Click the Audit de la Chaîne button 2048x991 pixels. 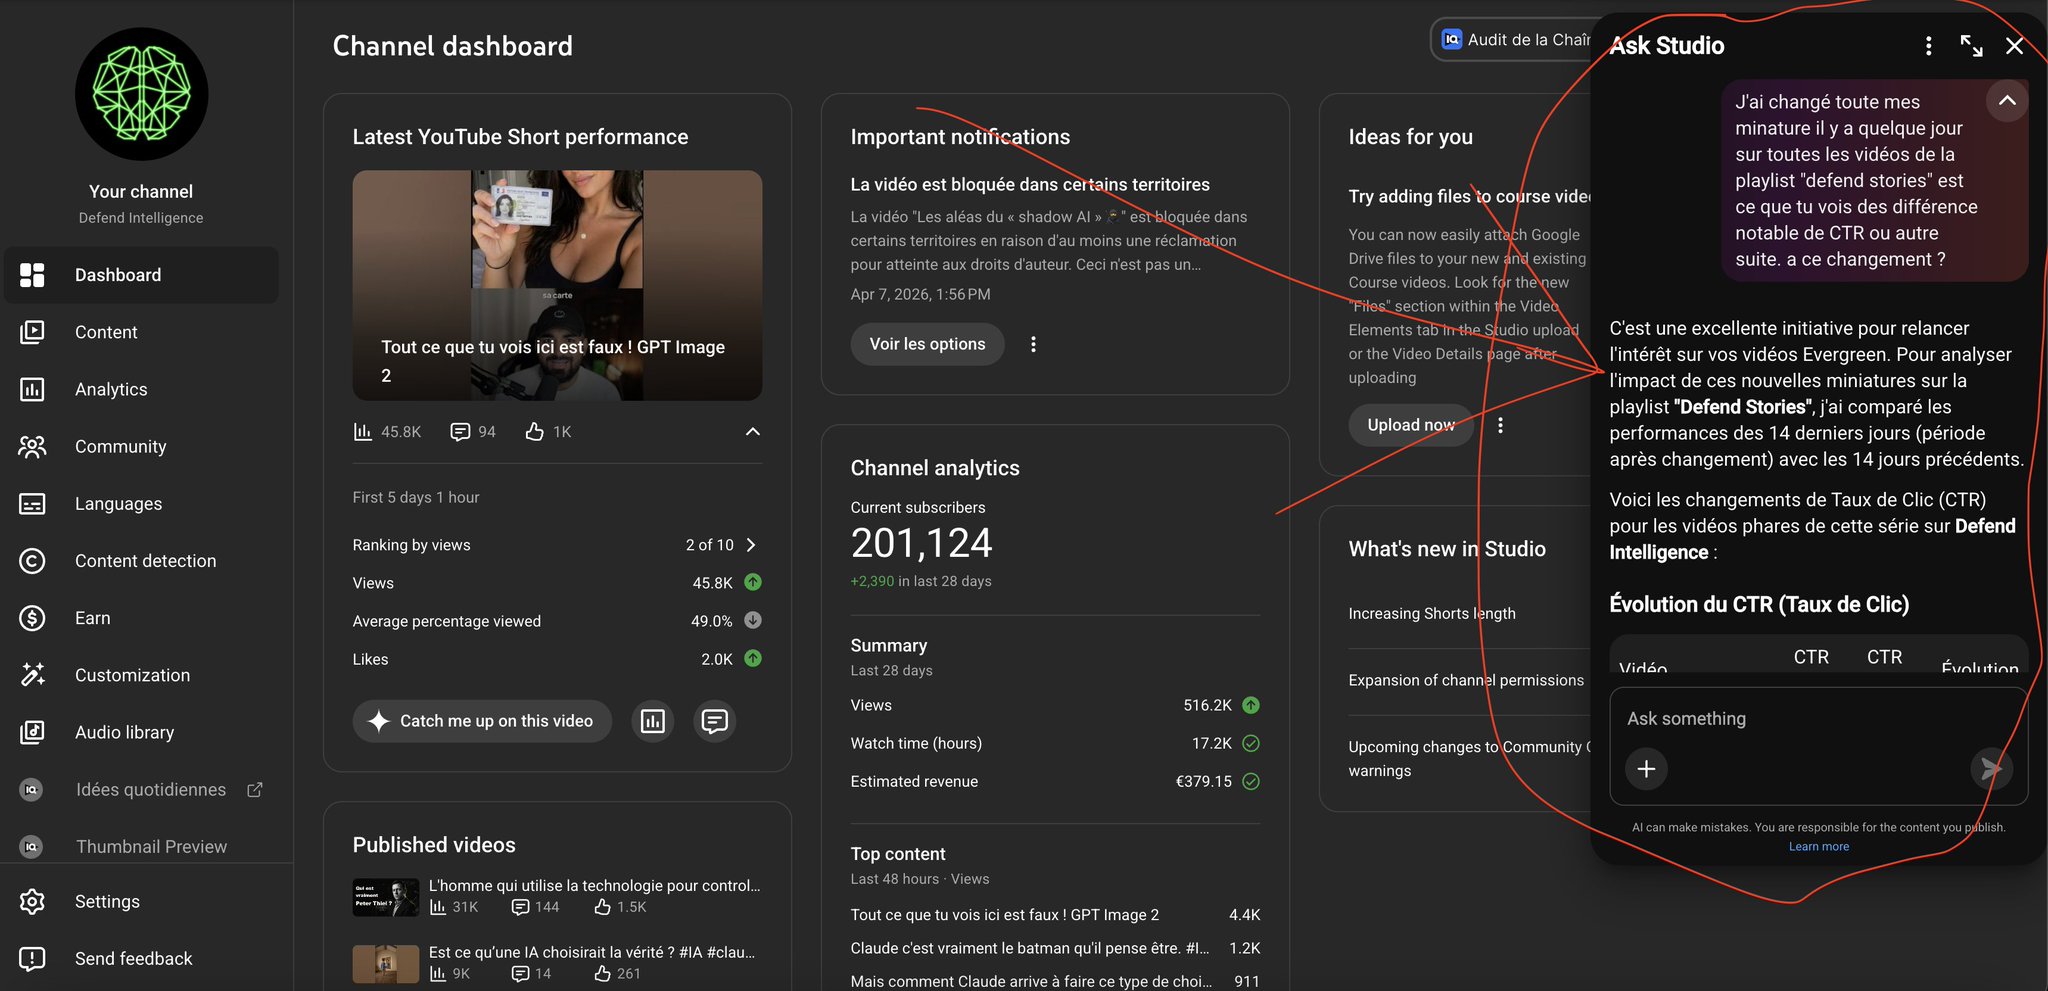[1512, 40]
